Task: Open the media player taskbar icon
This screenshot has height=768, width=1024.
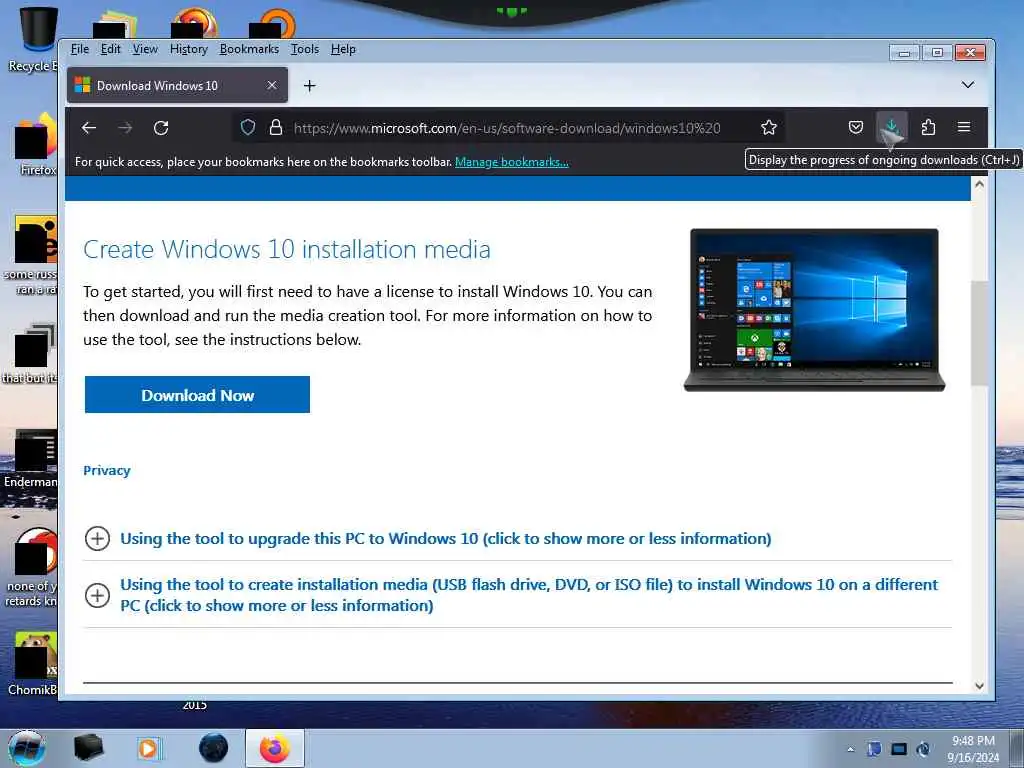Action: [150, 748]
